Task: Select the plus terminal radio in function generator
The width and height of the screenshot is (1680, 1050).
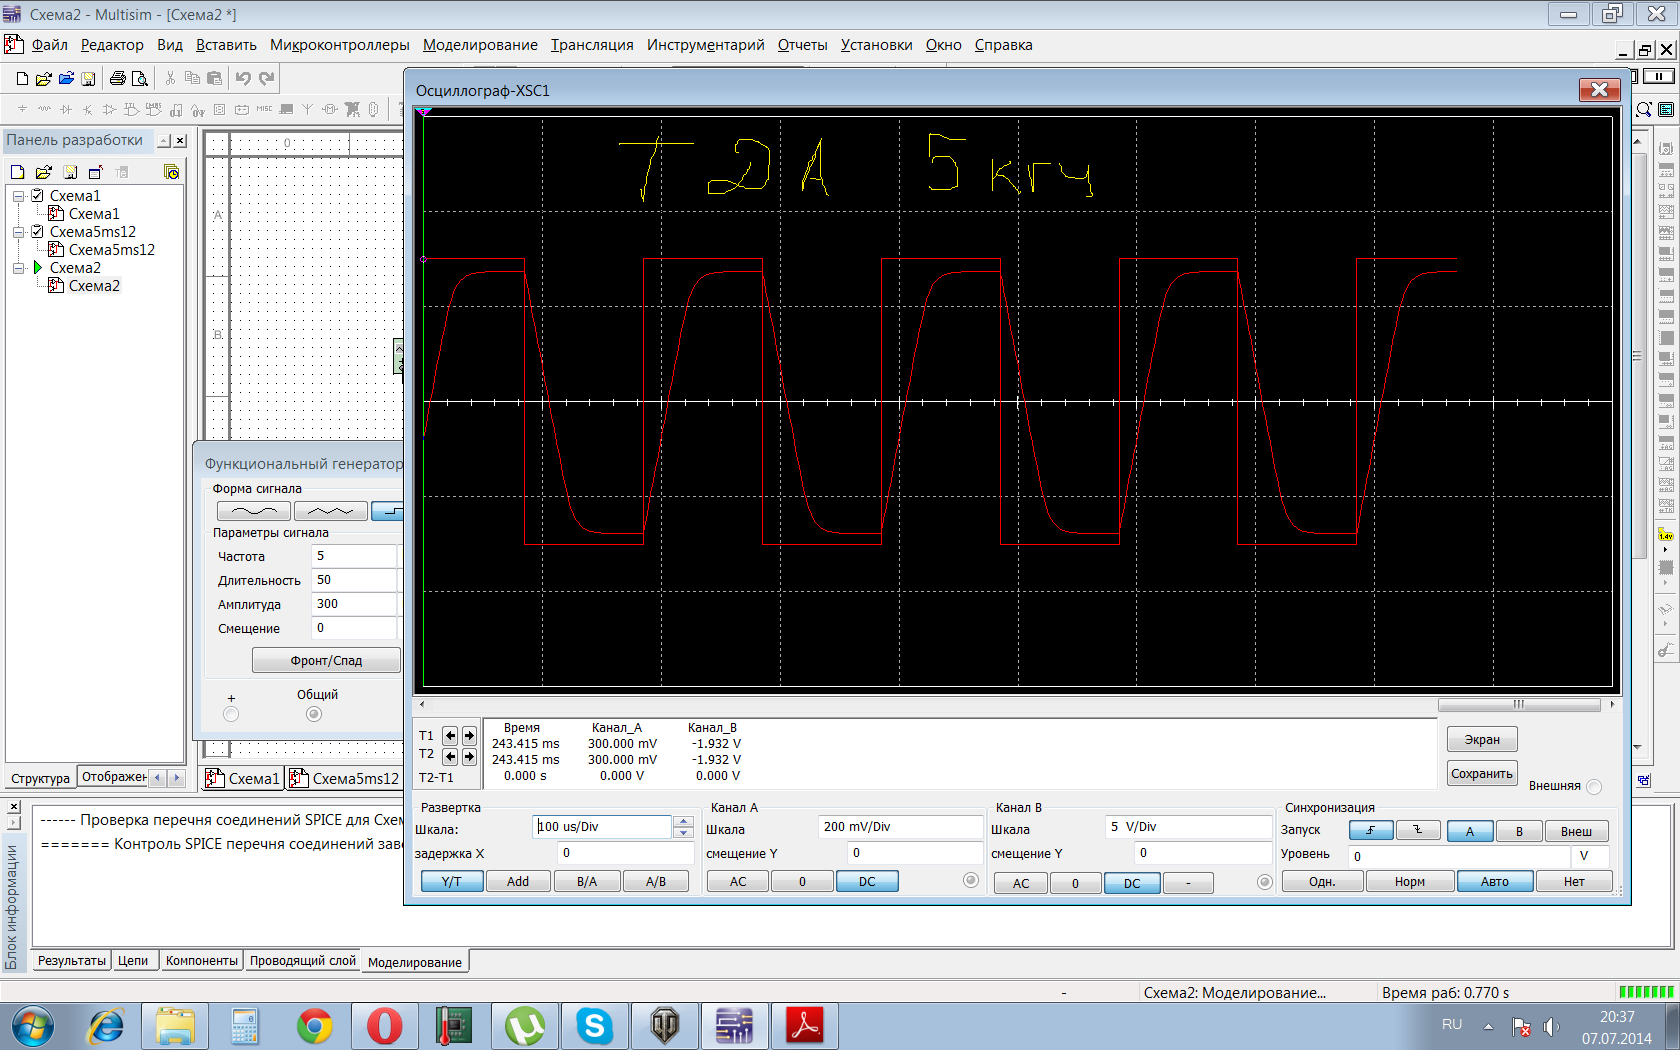Action: [231, 714]
